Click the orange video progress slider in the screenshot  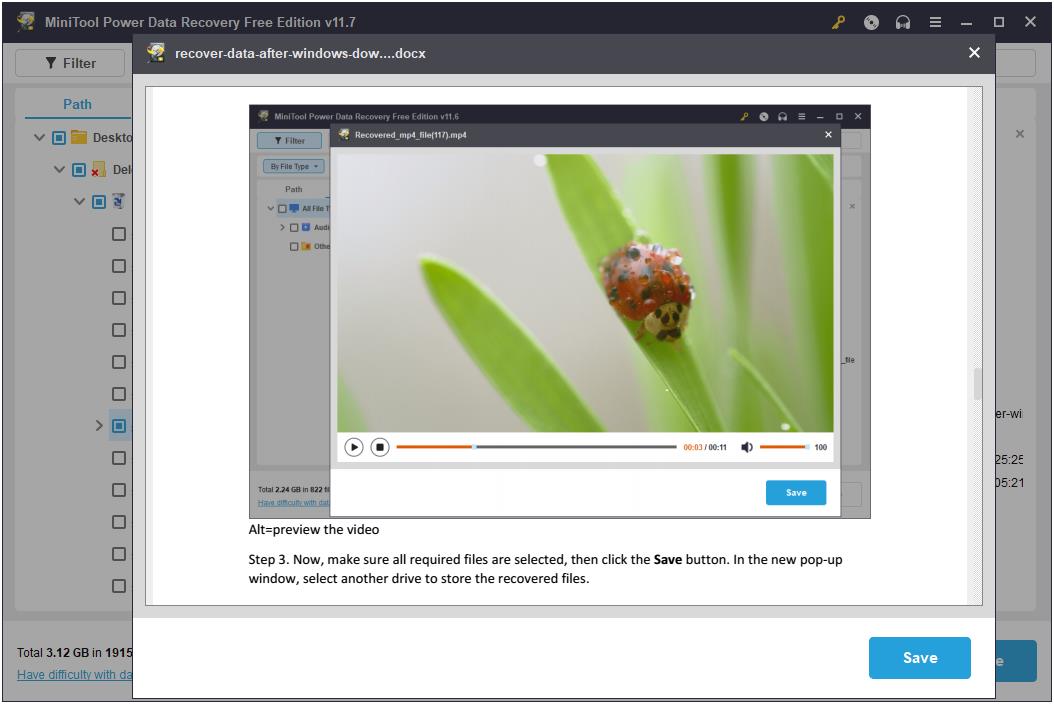click(536, 447)
